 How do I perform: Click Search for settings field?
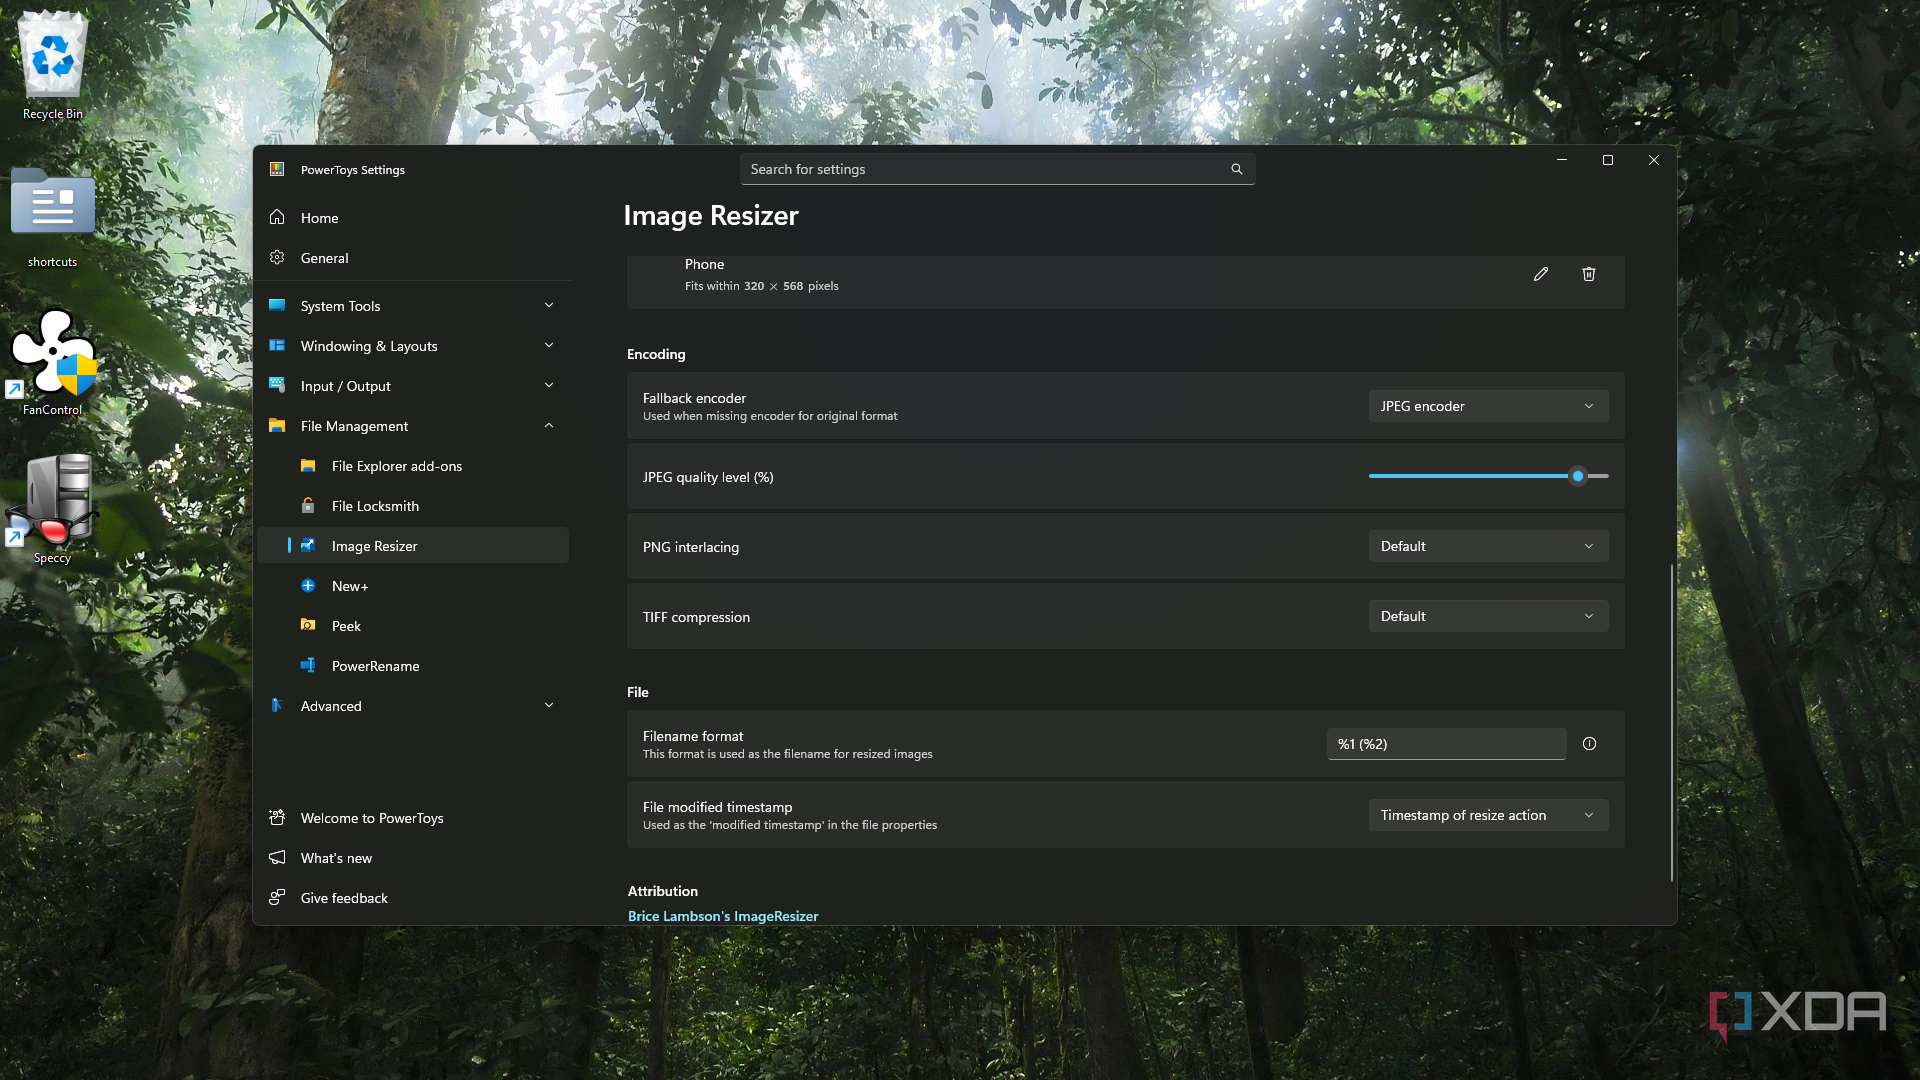[997, 169]
